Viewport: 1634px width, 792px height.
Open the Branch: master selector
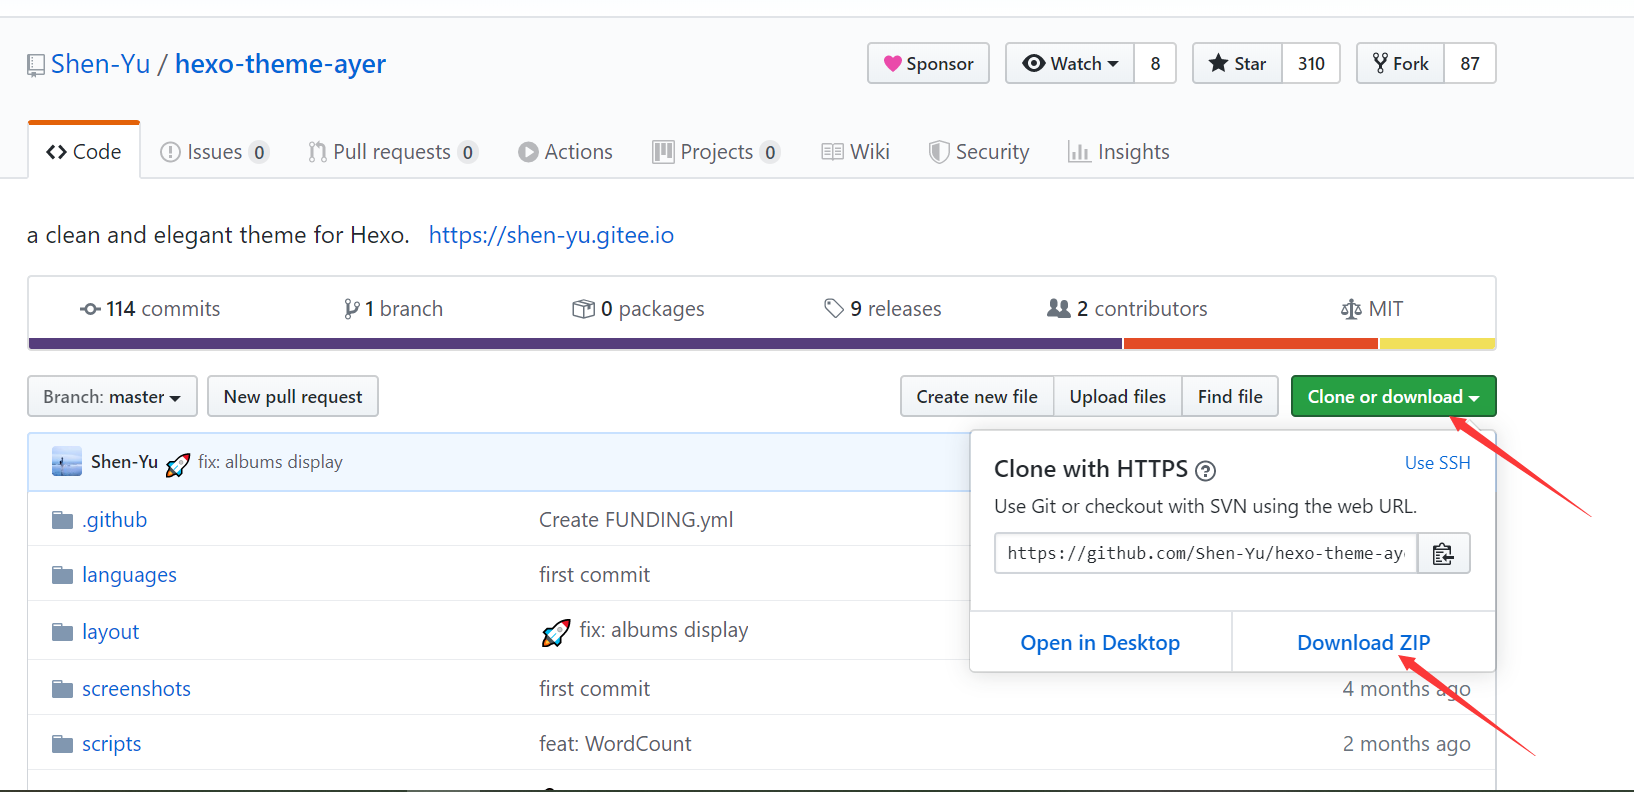pyautogui.click(x=112, y=396)
